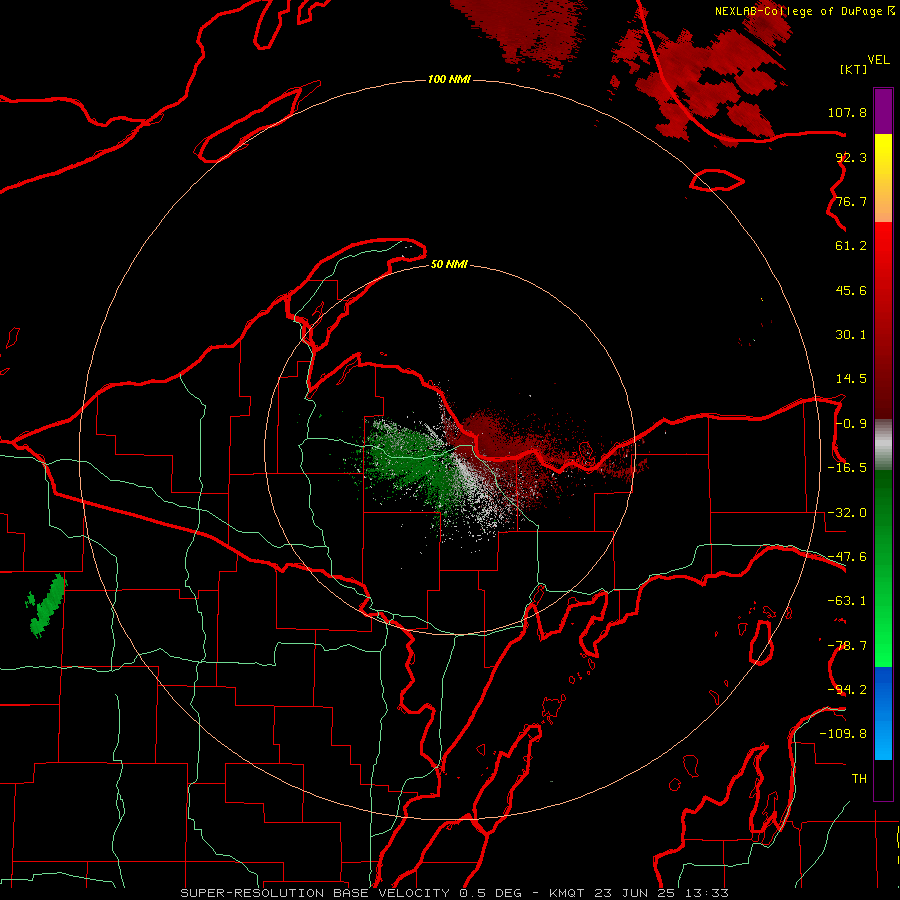Click the -78.7 velocity scale value
900x900 pixels.
click(847, 646)
